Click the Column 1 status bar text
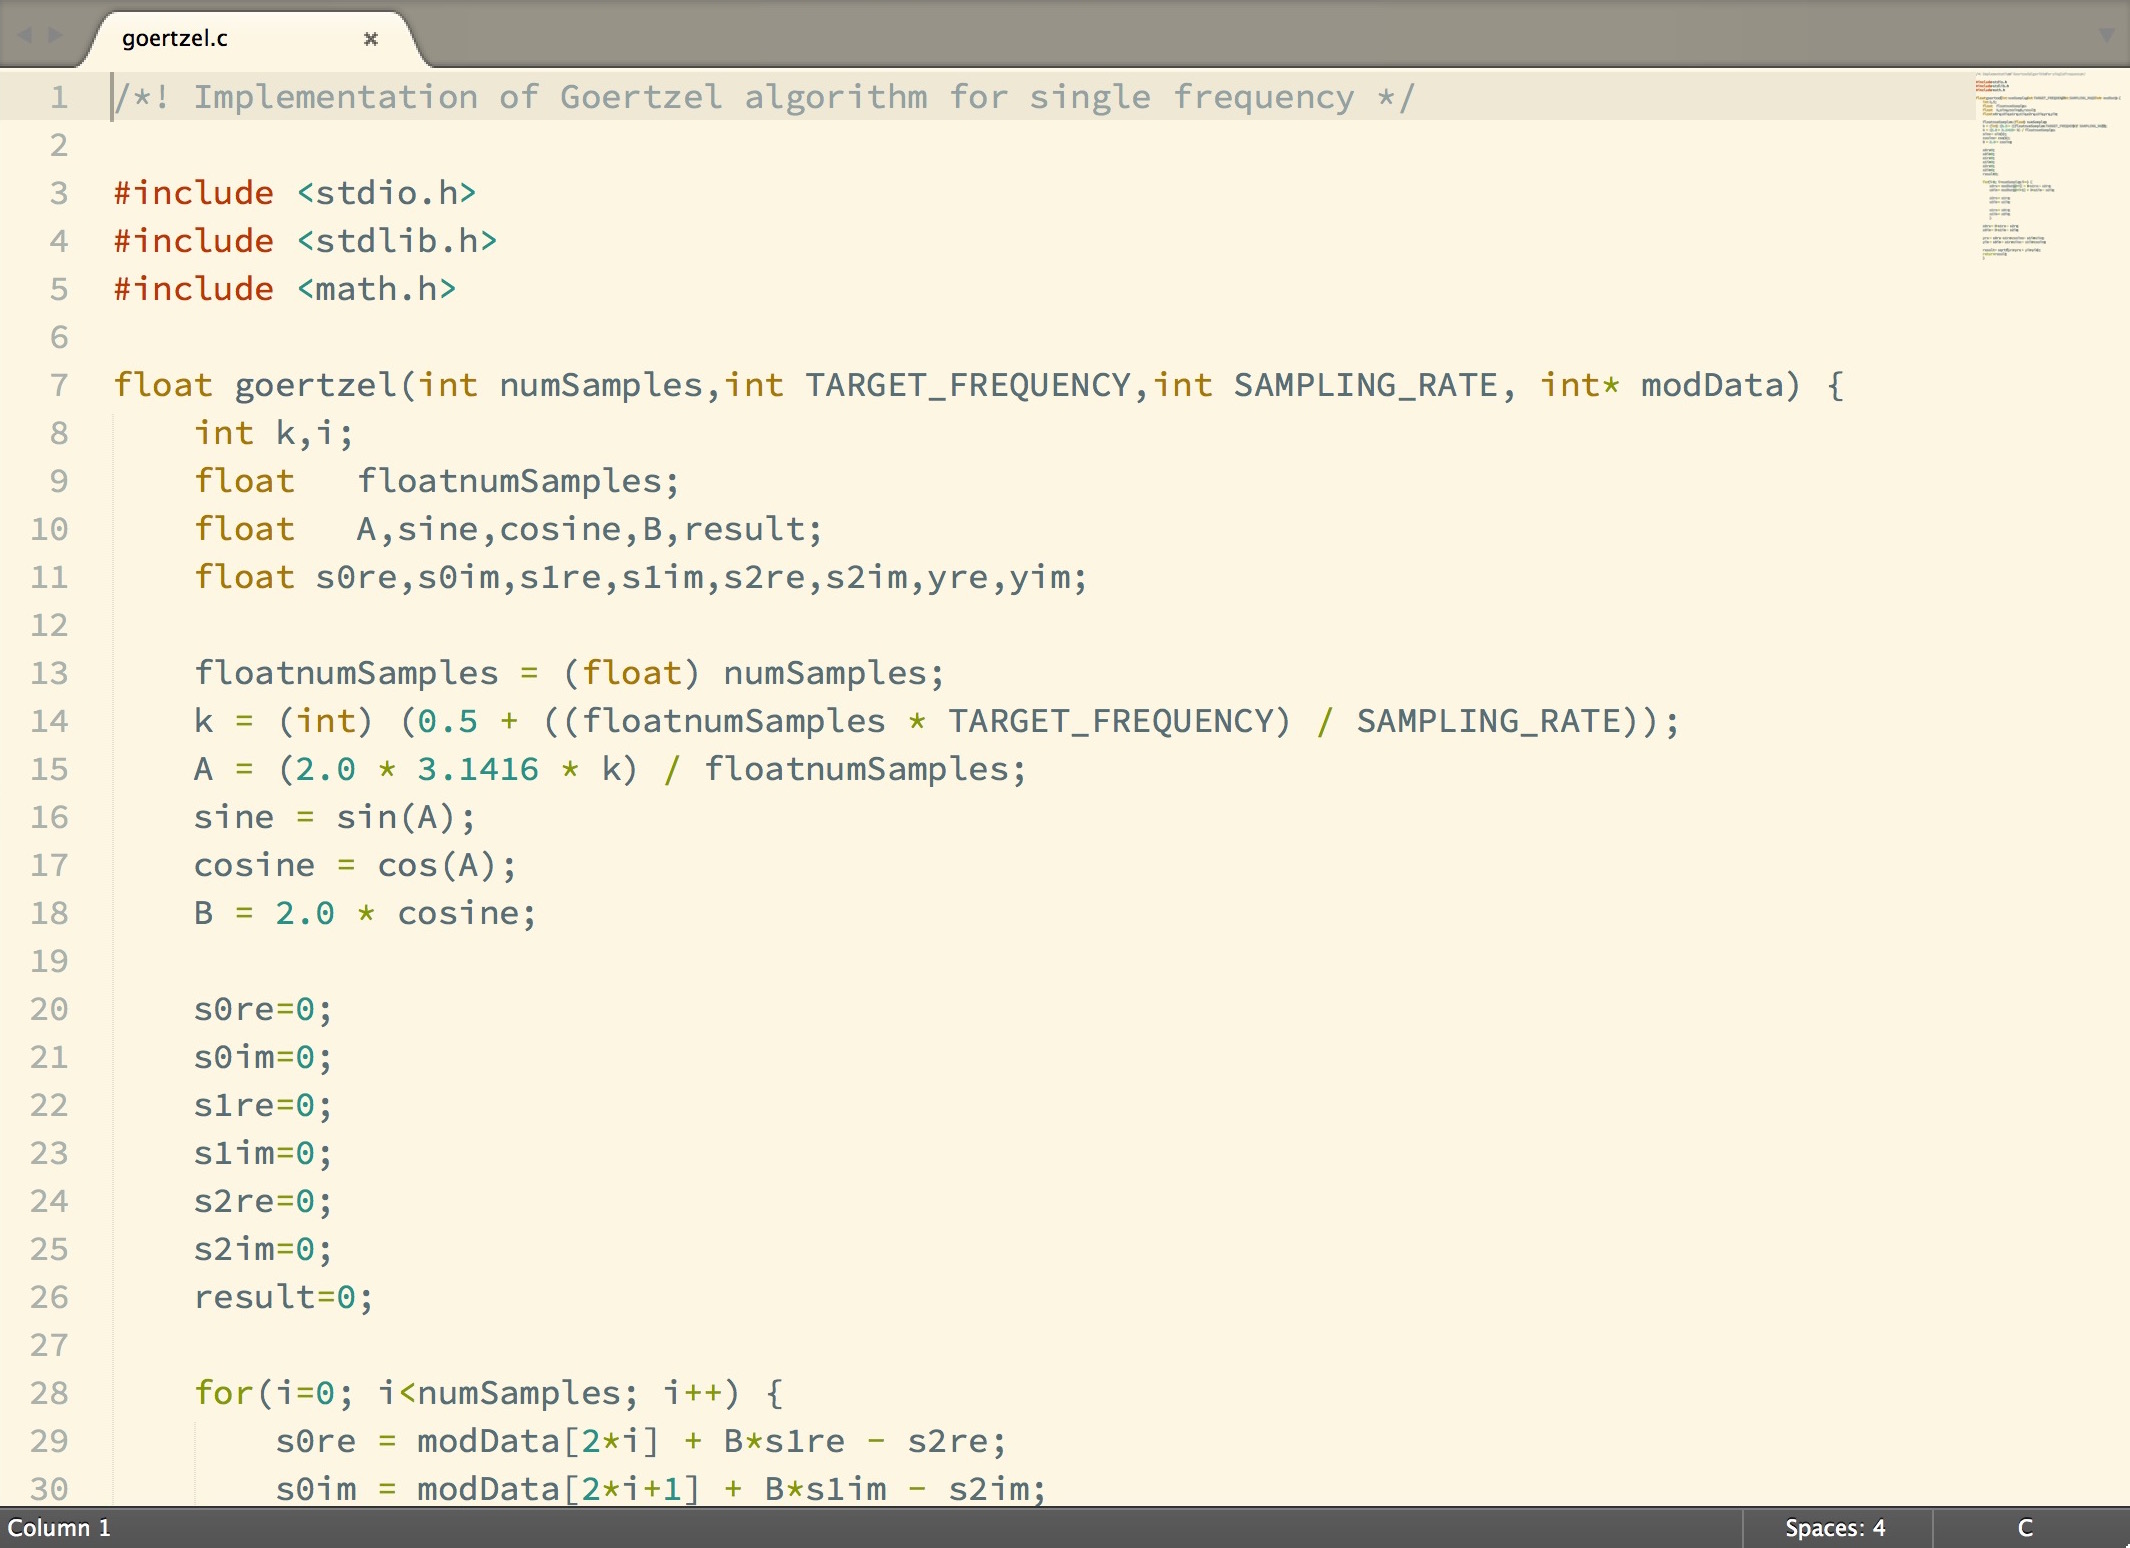 click(x=59, y=1528)
